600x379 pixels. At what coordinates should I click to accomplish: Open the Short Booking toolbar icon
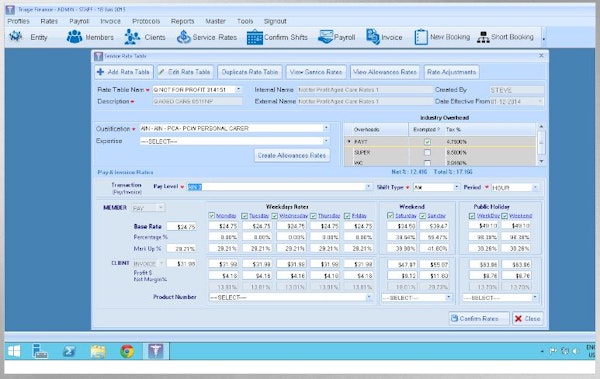483,37
